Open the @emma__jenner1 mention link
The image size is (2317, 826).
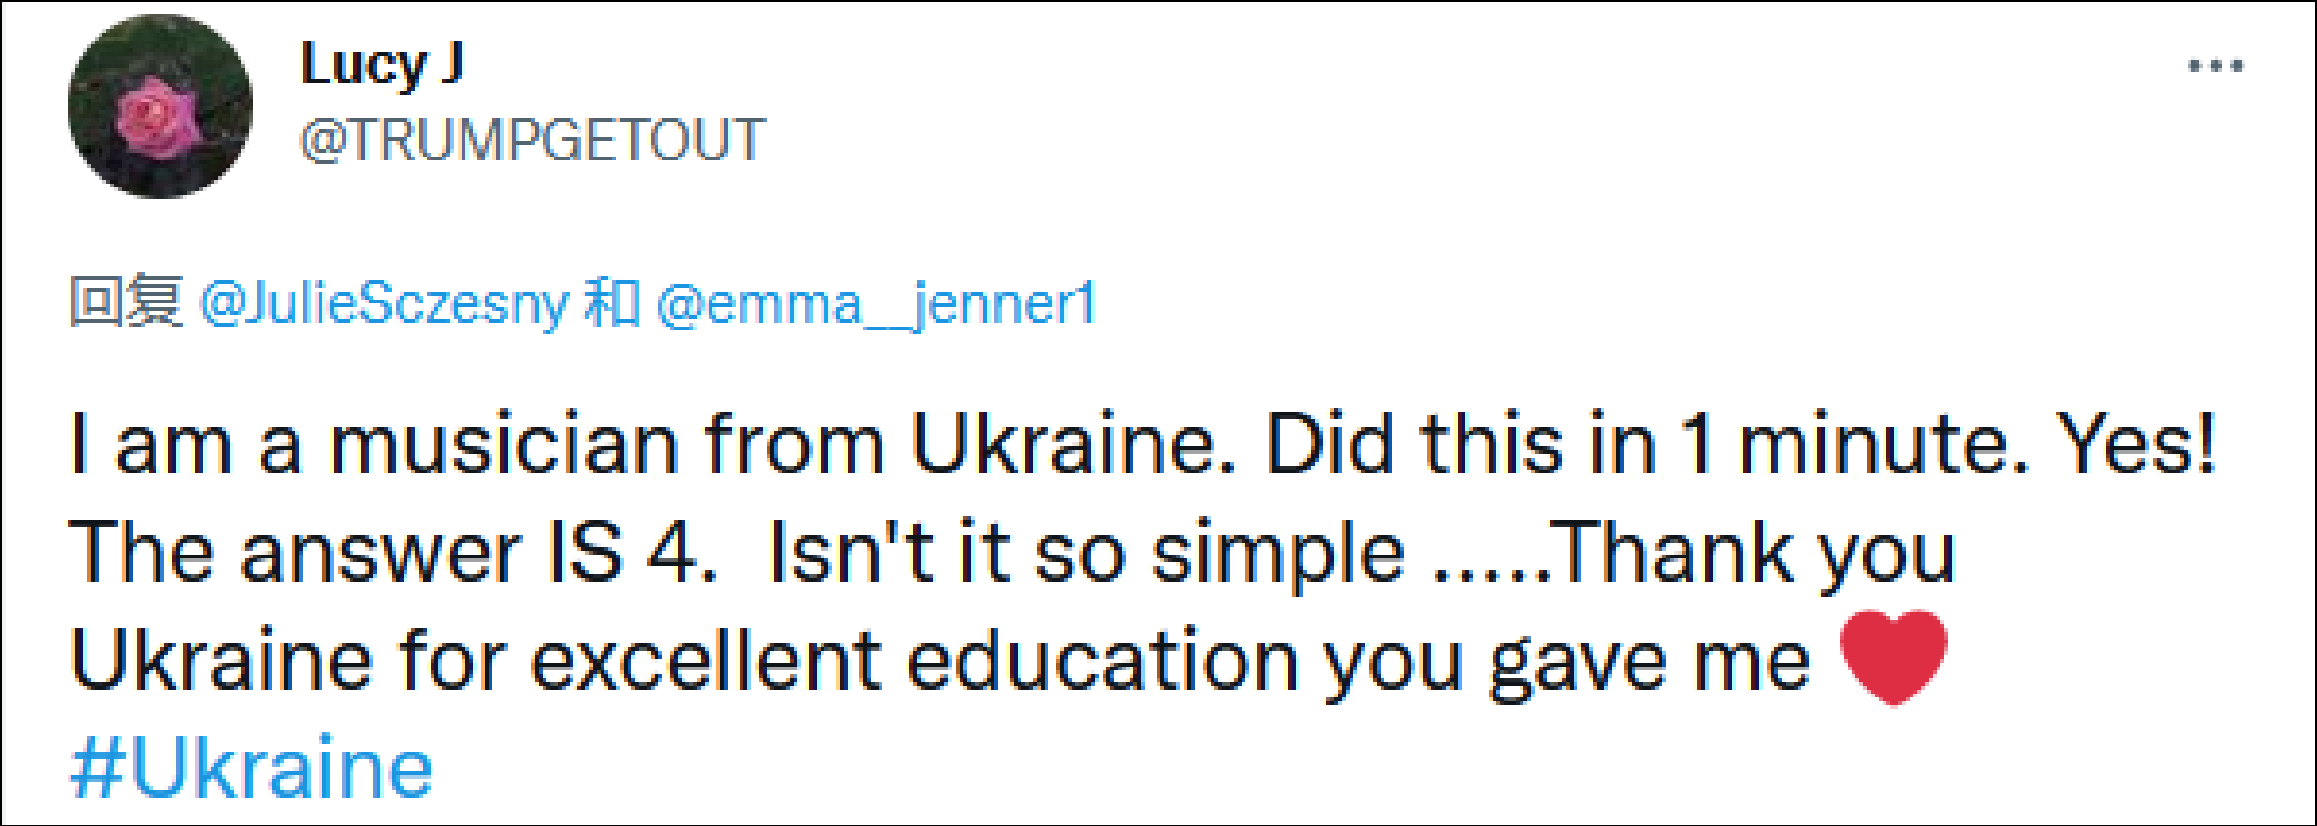pos(876,303)
